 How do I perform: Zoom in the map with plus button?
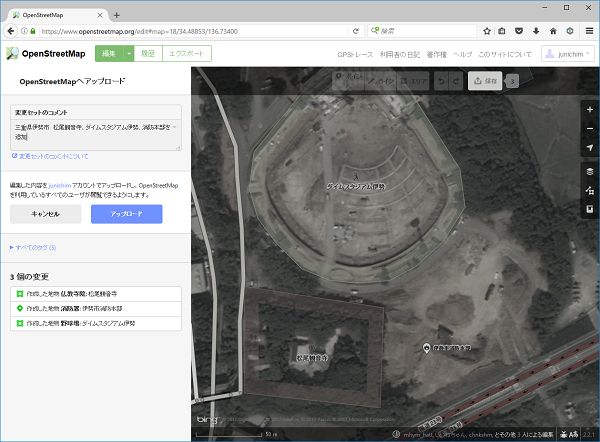click(590, 109)
